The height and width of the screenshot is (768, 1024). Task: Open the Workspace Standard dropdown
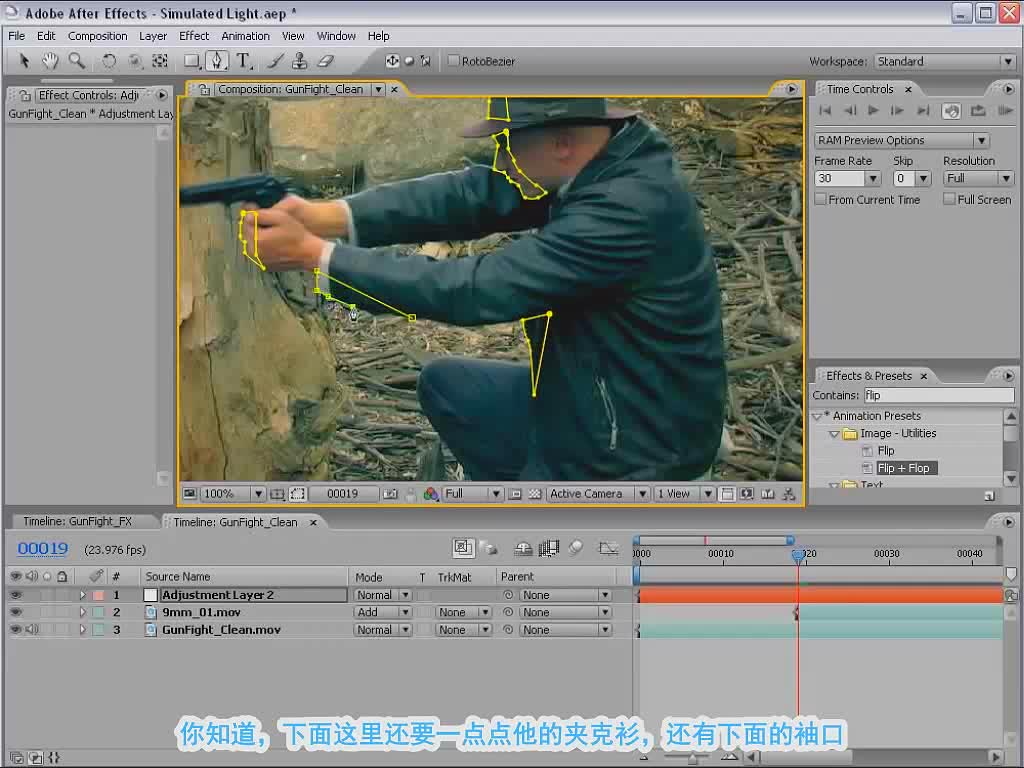(944, 61)
